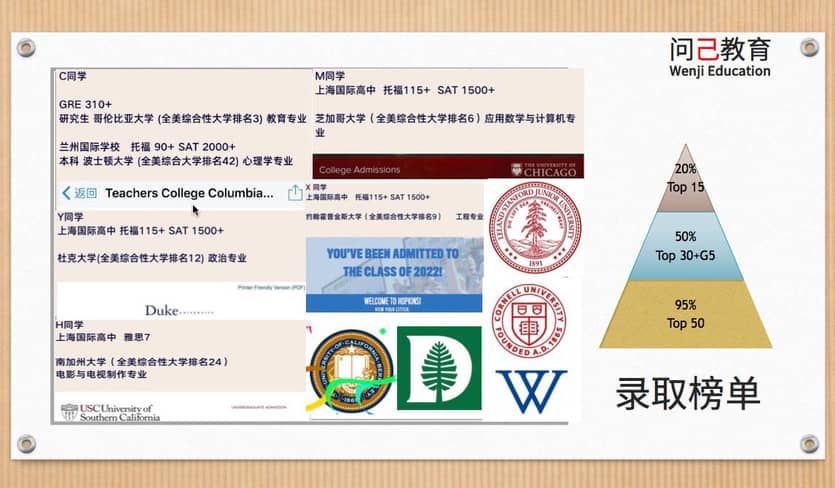Screen dimensions: 835x488
Task: Click the University of California seal
Action: 351,371
